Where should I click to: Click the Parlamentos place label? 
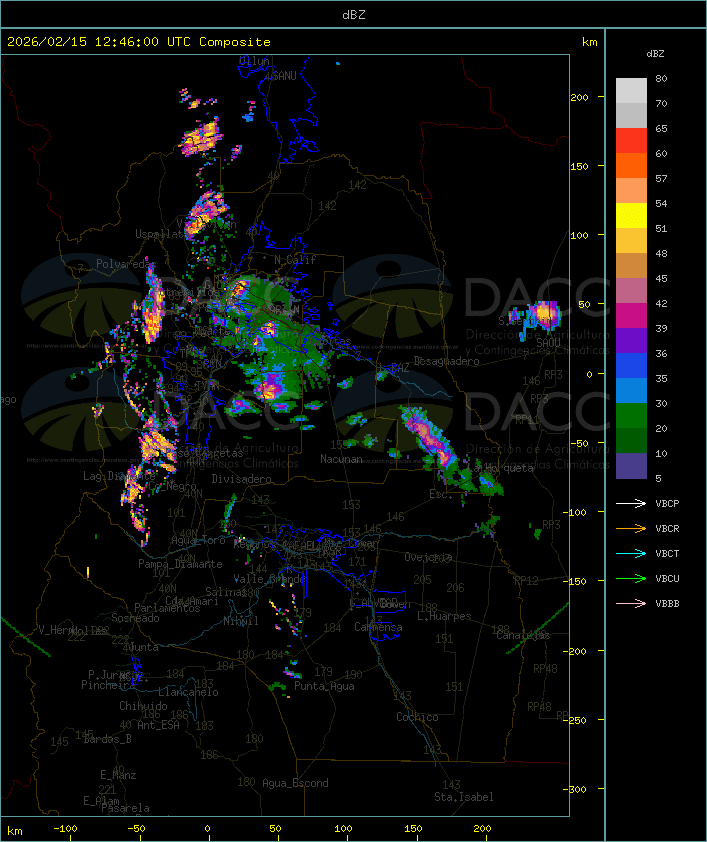[x=167, y=608]
